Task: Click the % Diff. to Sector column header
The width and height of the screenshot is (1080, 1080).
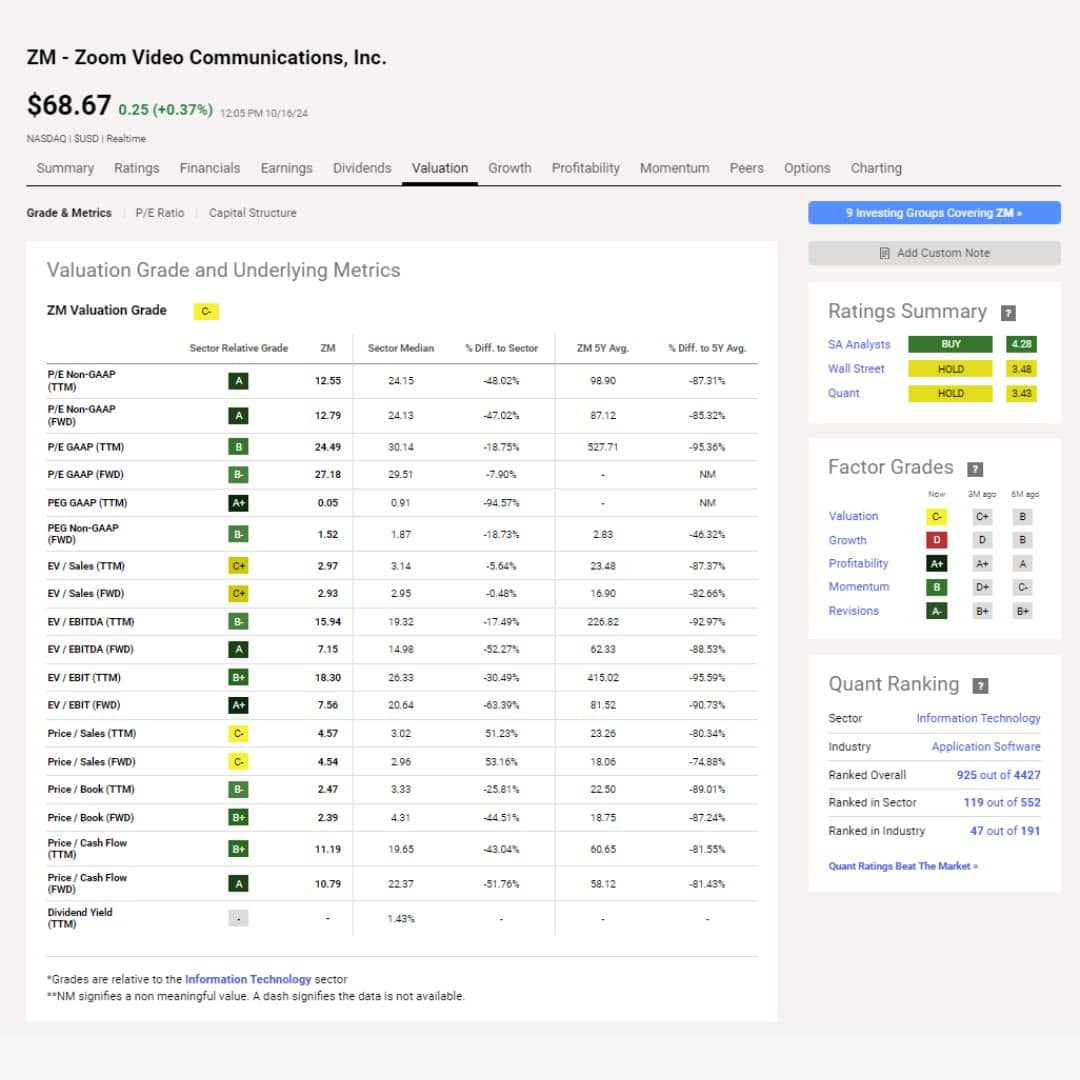Action: click(501, 348)
